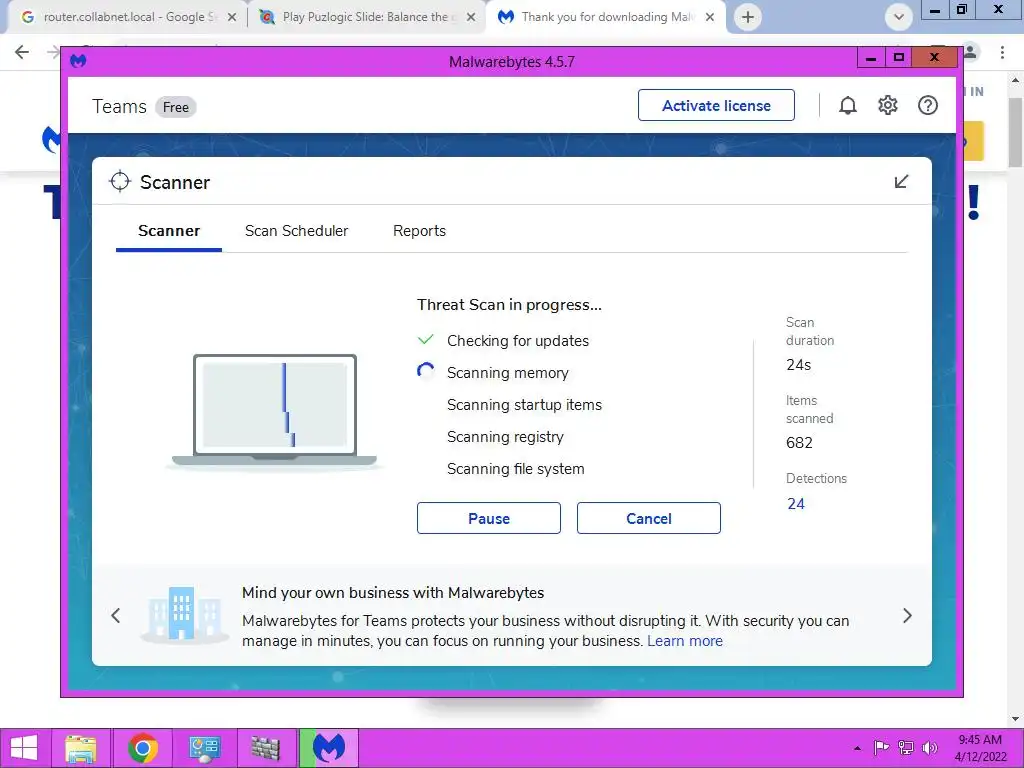Click the scan duration value 24s
Screen dimensions: 1024x768
pyautogui.click(x=799, y=364)
